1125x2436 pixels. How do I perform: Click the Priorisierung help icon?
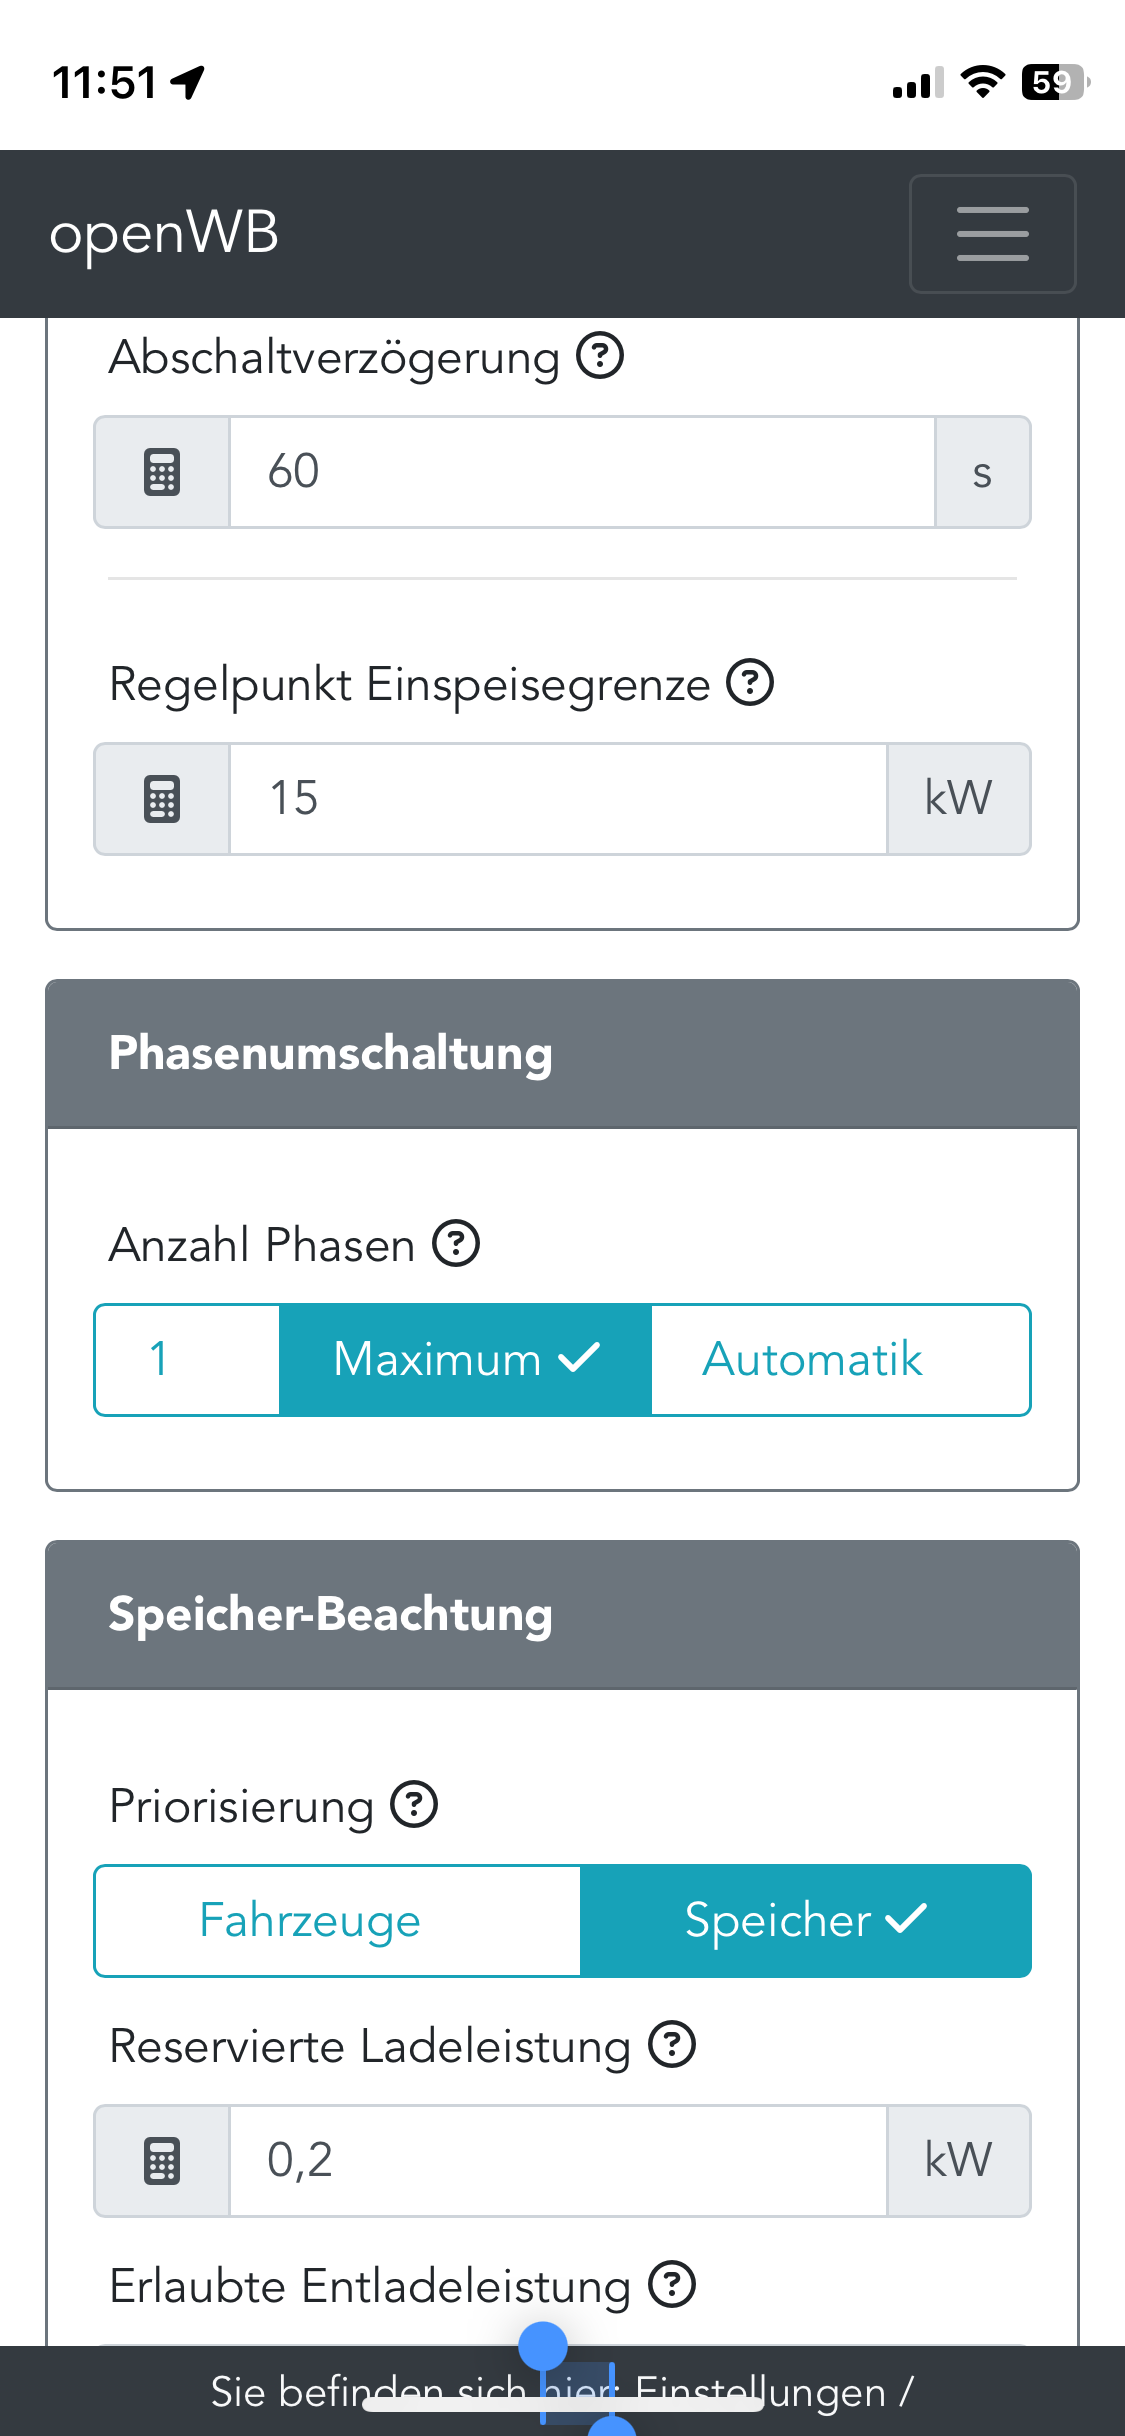tap(414, 1805)
